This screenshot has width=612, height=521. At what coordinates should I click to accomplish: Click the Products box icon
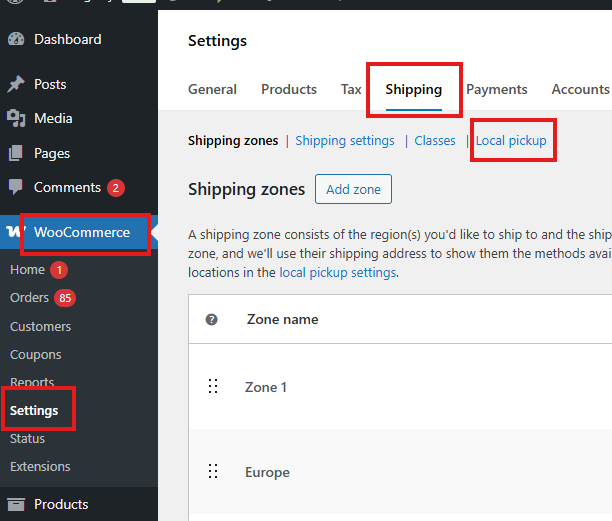(16, 505)
